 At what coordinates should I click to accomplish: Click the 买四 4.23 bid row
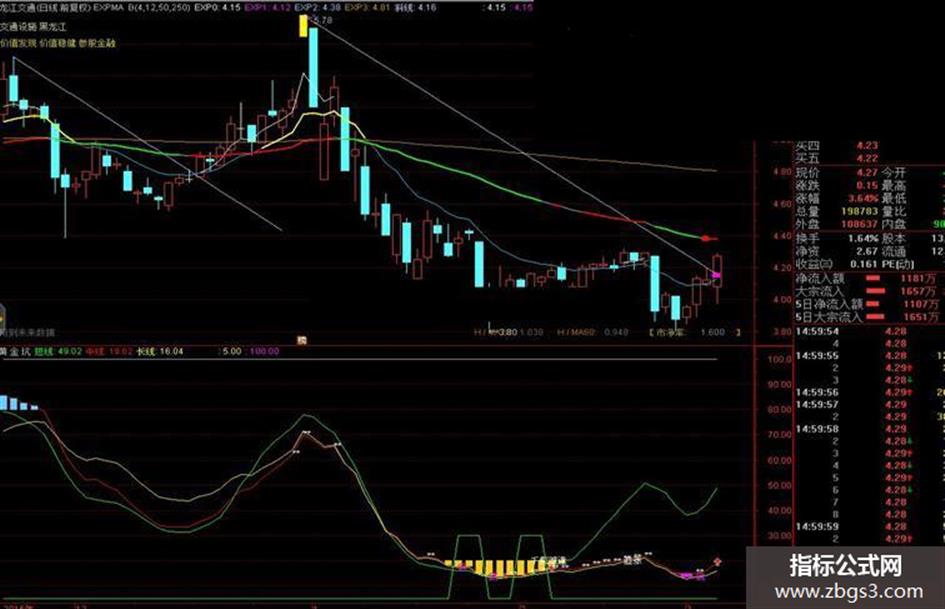837,145
